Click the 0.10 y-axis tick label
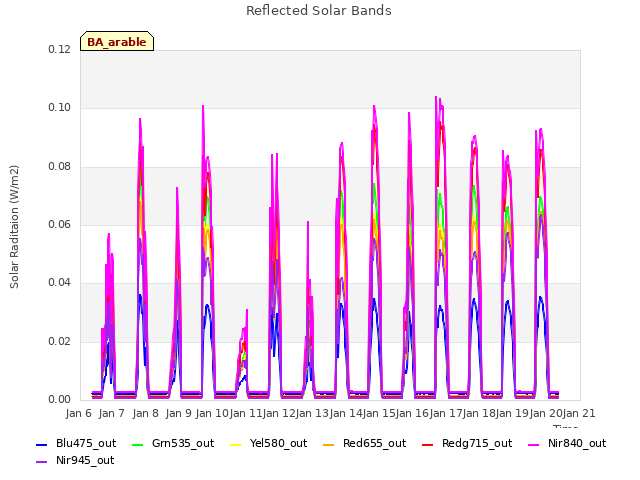 pos(60,108)
